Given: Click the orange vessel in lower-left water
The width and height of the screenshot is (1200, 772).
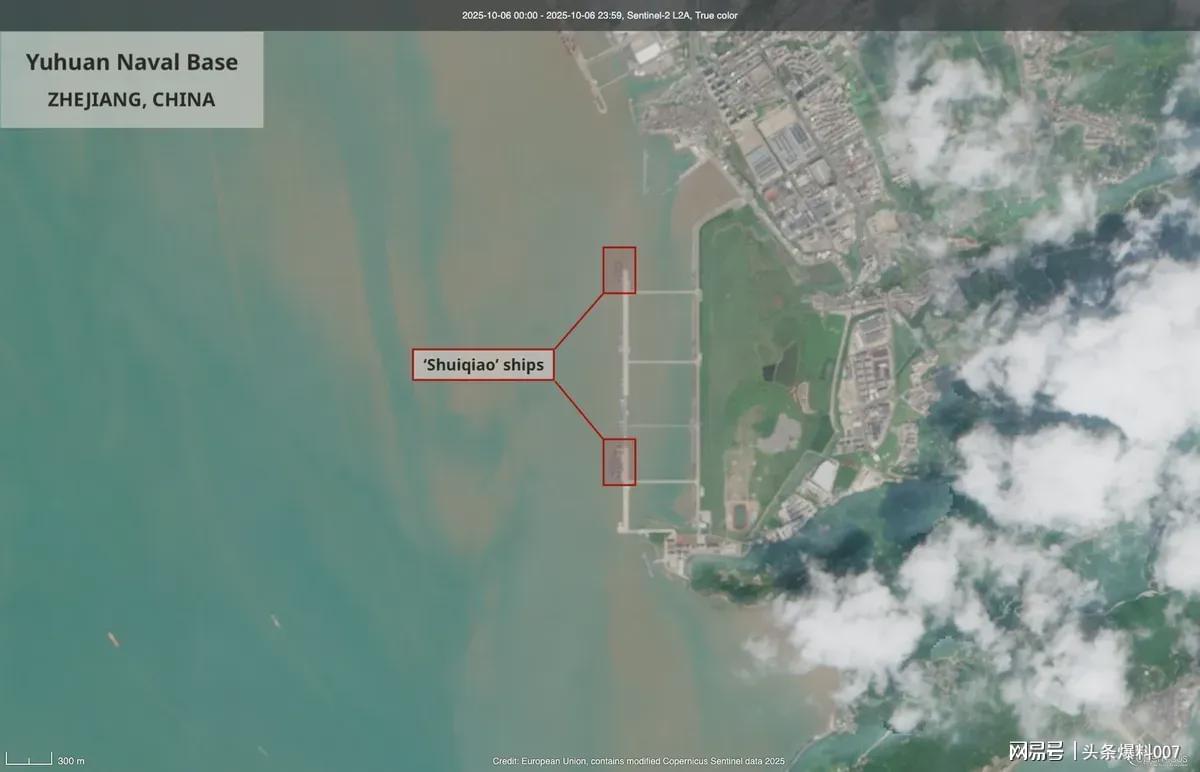Looking at the screenshot, I should (x=113, y=639).
